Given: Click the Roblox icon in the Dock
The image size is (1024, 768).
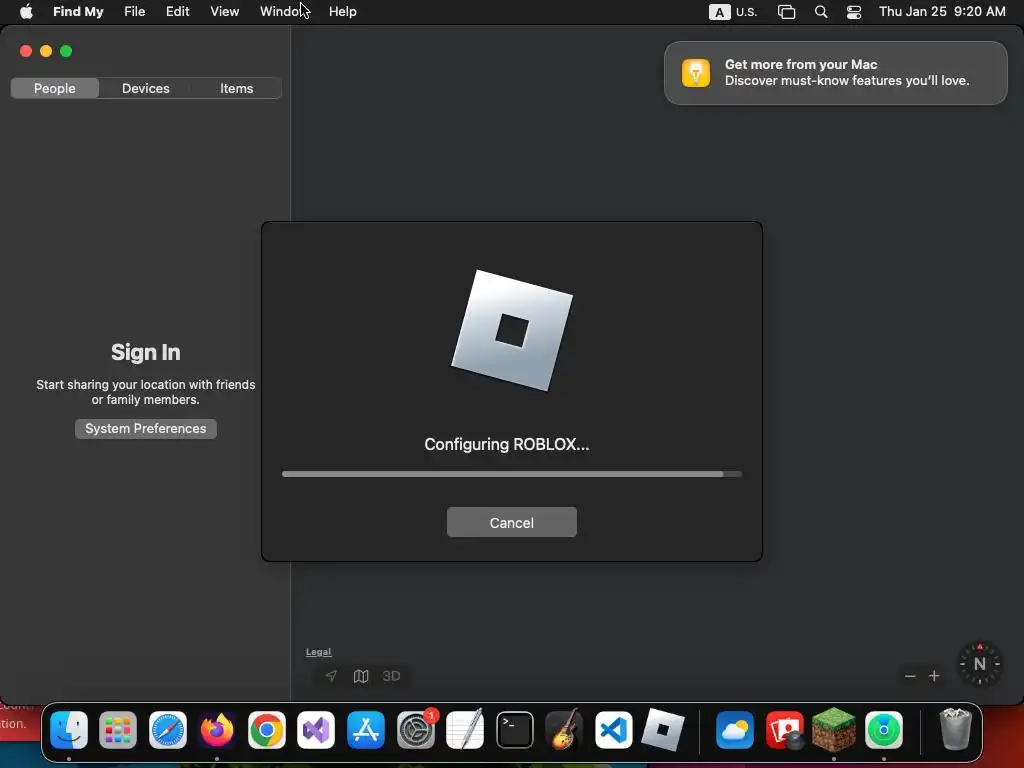Looking at the screenshot, I should (663, 729).
